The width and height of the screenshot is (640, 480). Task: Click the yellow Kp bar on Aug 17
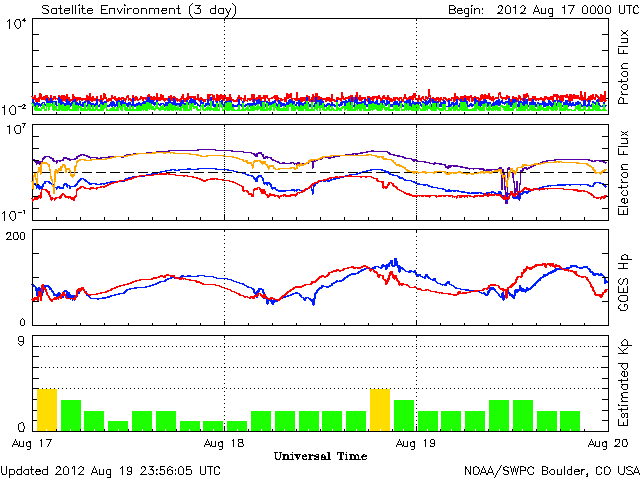[x=47, y=410]
